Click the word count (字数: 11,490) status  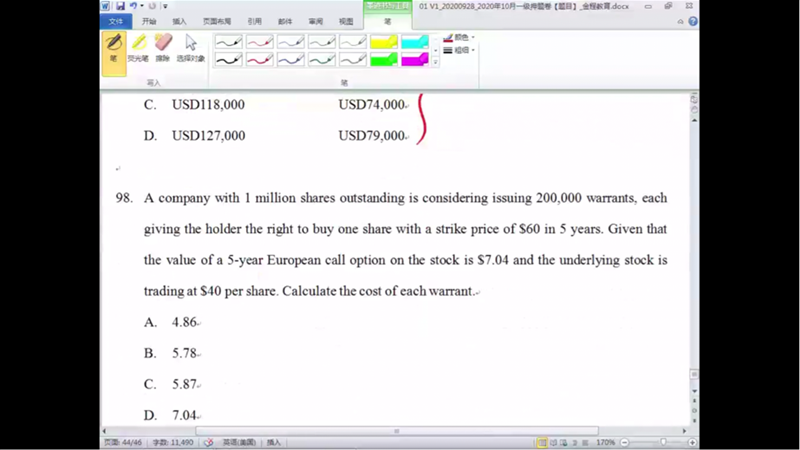(x=174, y=442)
